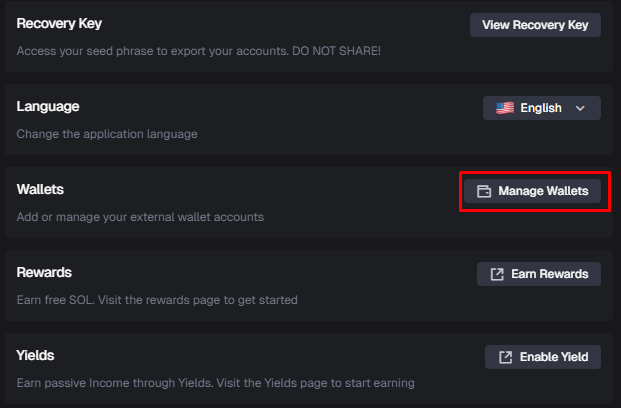Hit the Enable Yield button label
Image resolution: width=621 pixels, height=408 pixels.
pyautogui.click(x=554, y=357)
